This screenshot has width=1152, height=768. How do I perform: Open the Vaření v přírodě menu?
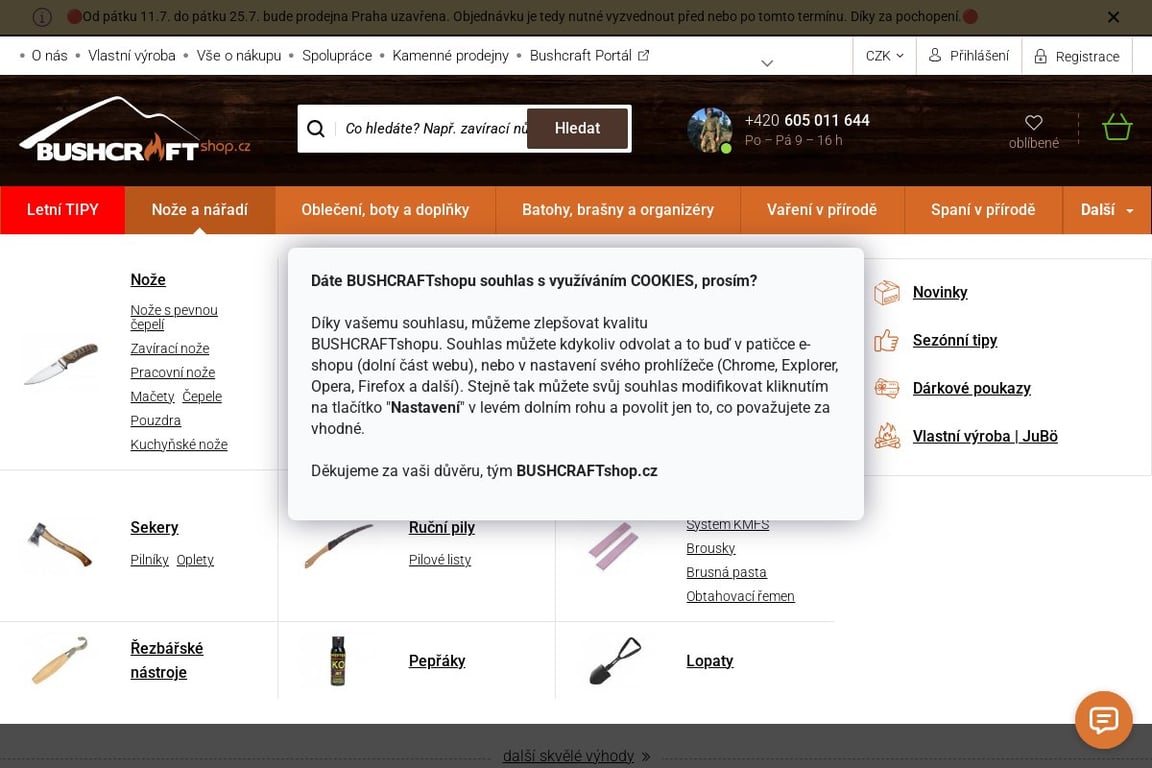(822, 210)
